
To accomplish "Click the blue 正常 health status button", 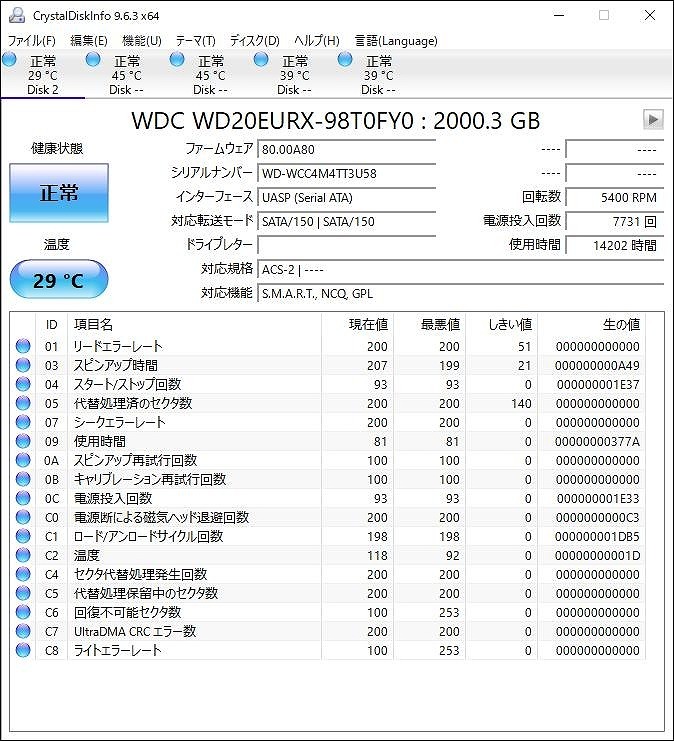I will click(59, 193).
